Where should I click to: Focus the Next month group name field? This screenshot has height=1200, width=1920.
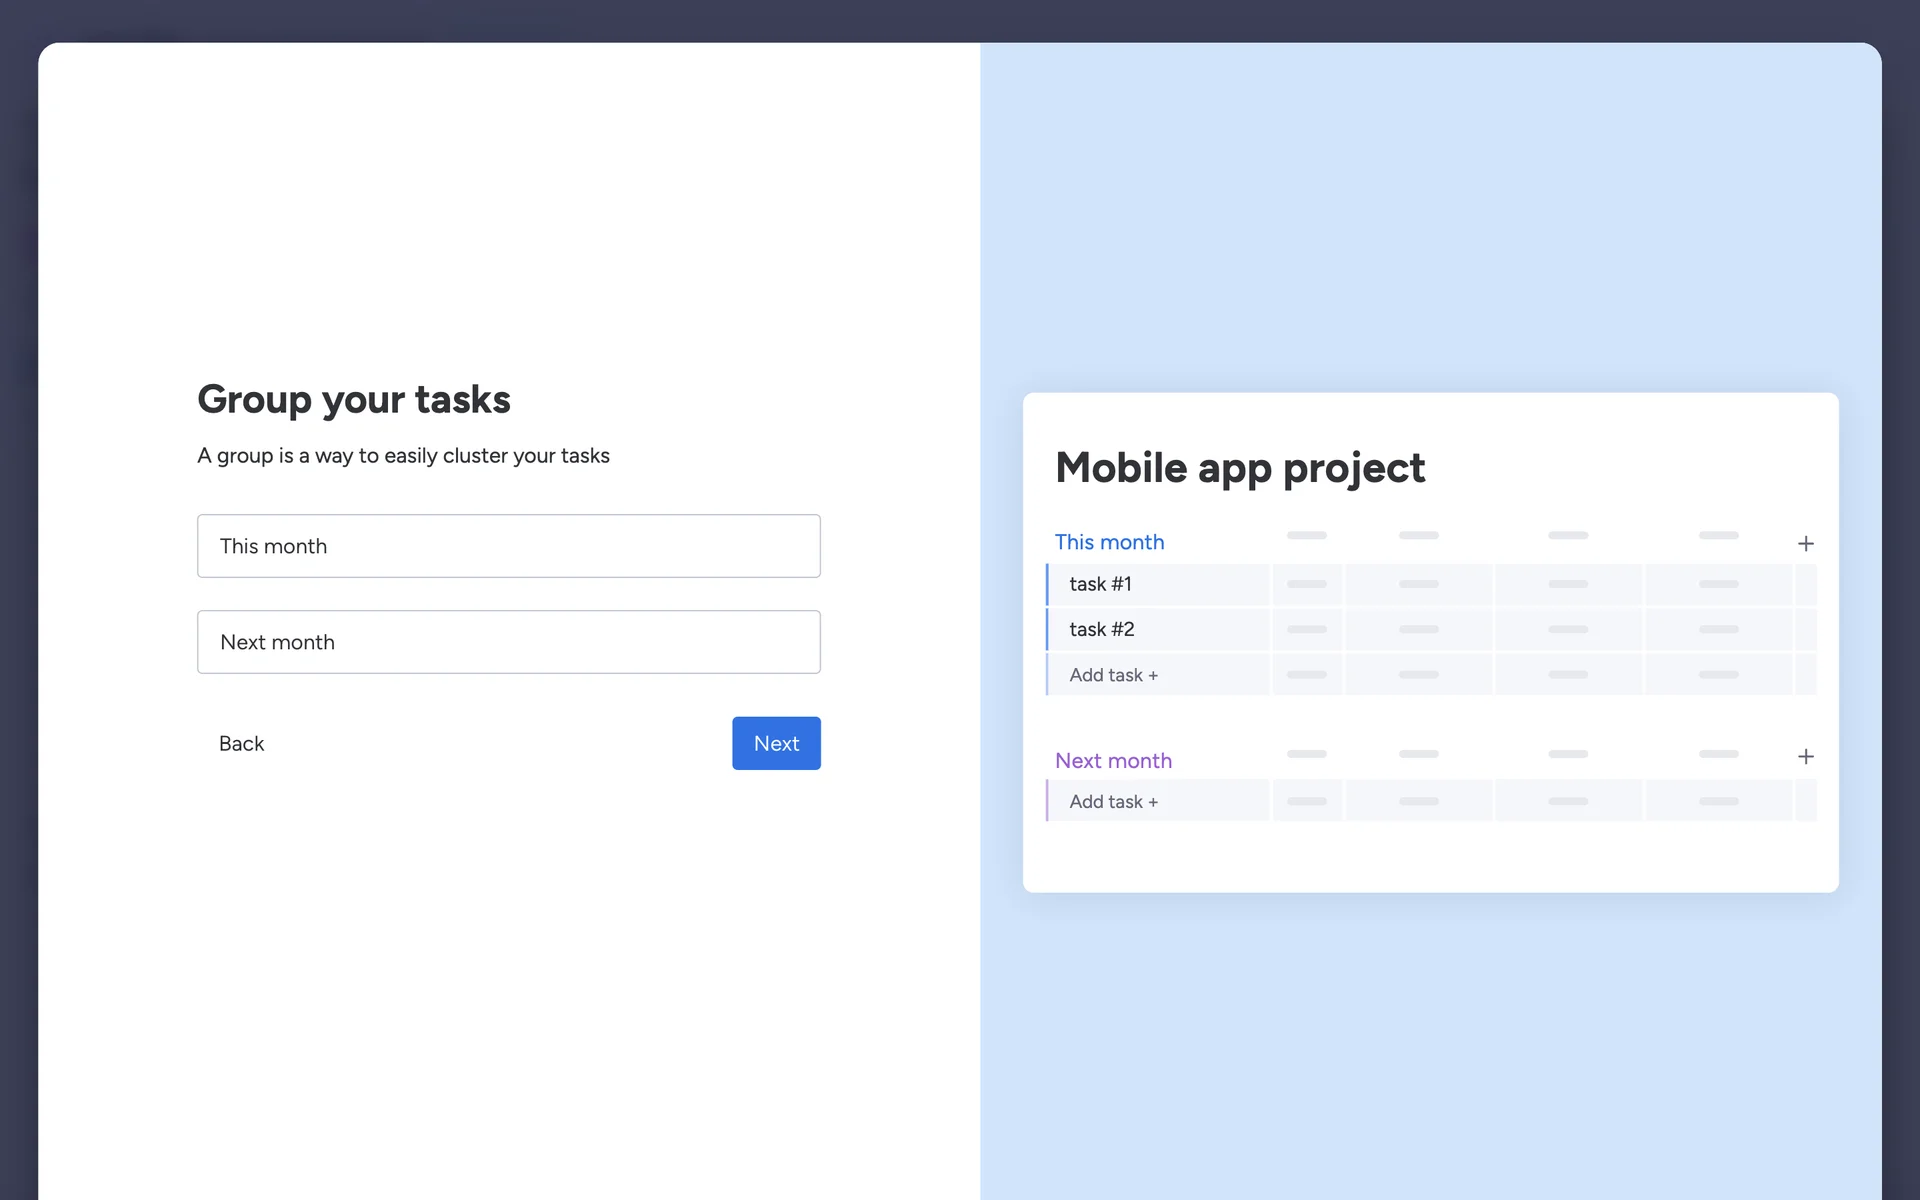(x=508, y=642)
